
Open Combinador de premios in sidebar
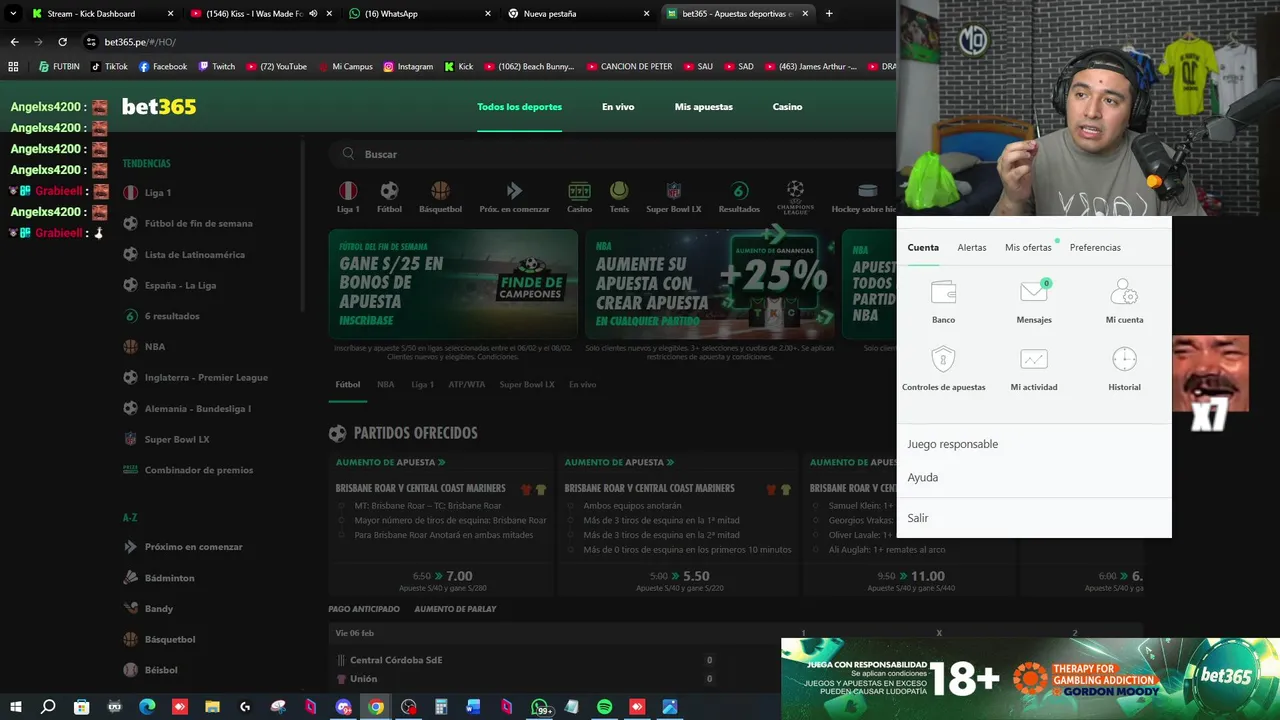[x=199, y=470]
